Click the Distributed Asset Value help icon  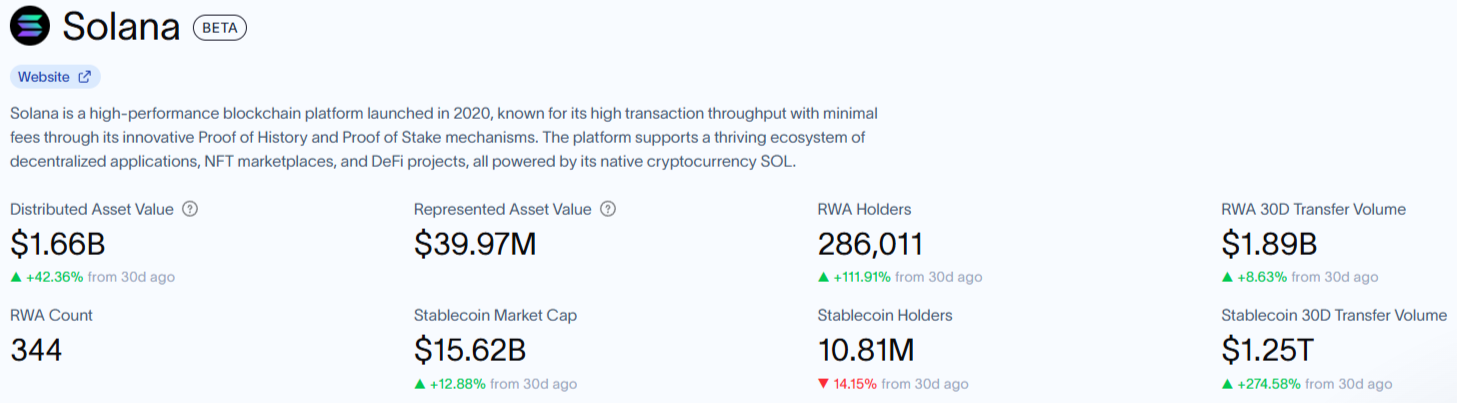[x=190, y=209]
